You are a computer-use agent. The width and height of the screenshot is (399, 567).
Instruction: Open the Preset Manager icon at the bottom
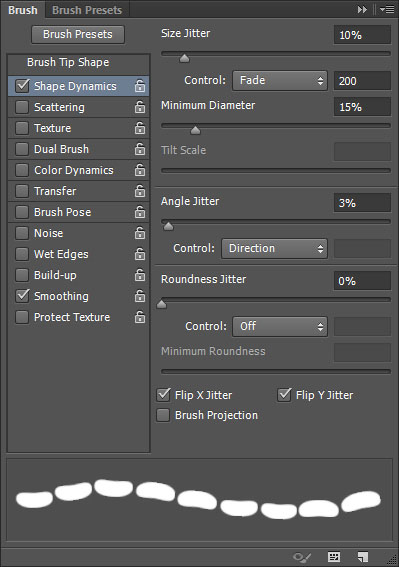pos(334,557)
